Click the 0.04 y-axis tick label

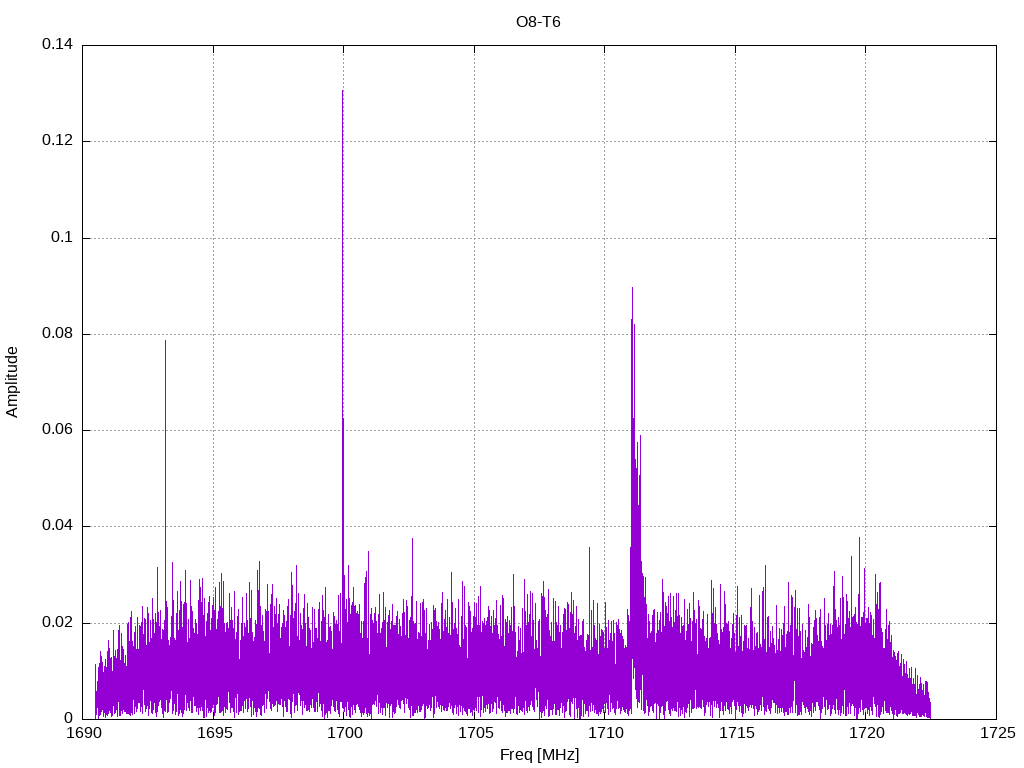tap(57, 526)
